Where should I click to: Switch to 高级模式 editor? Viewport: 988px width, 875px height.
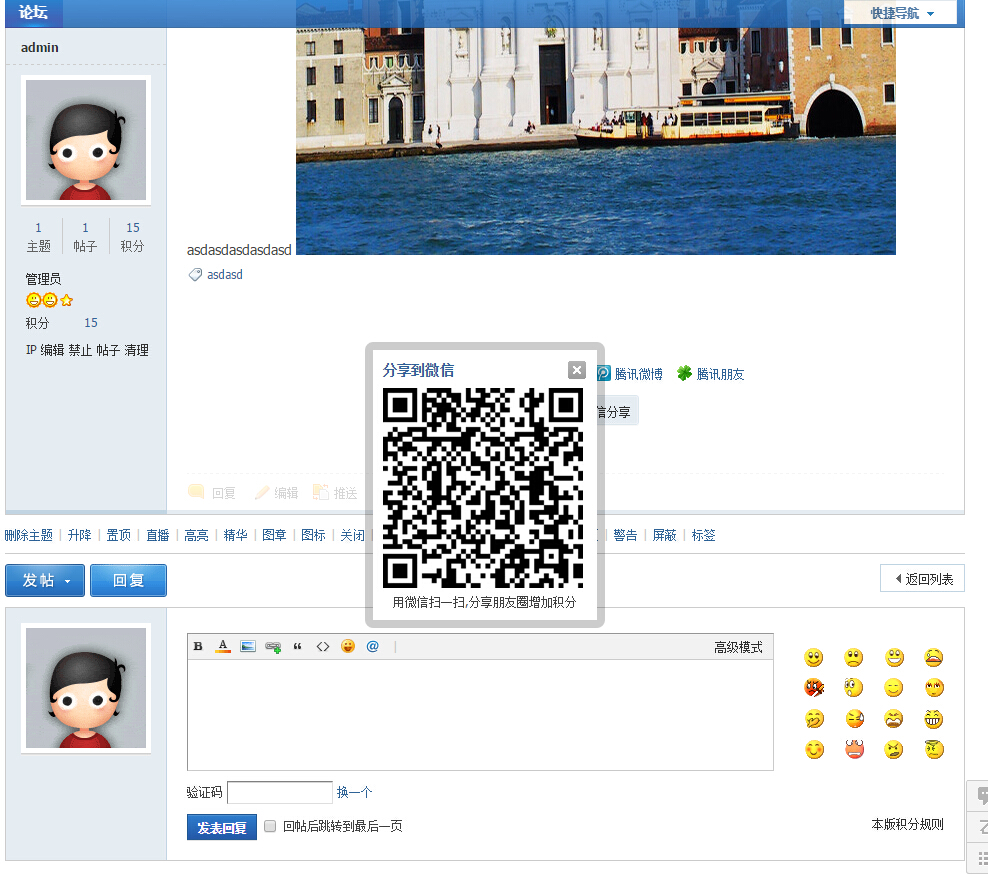pyautogui.click(x=738, y=647)
